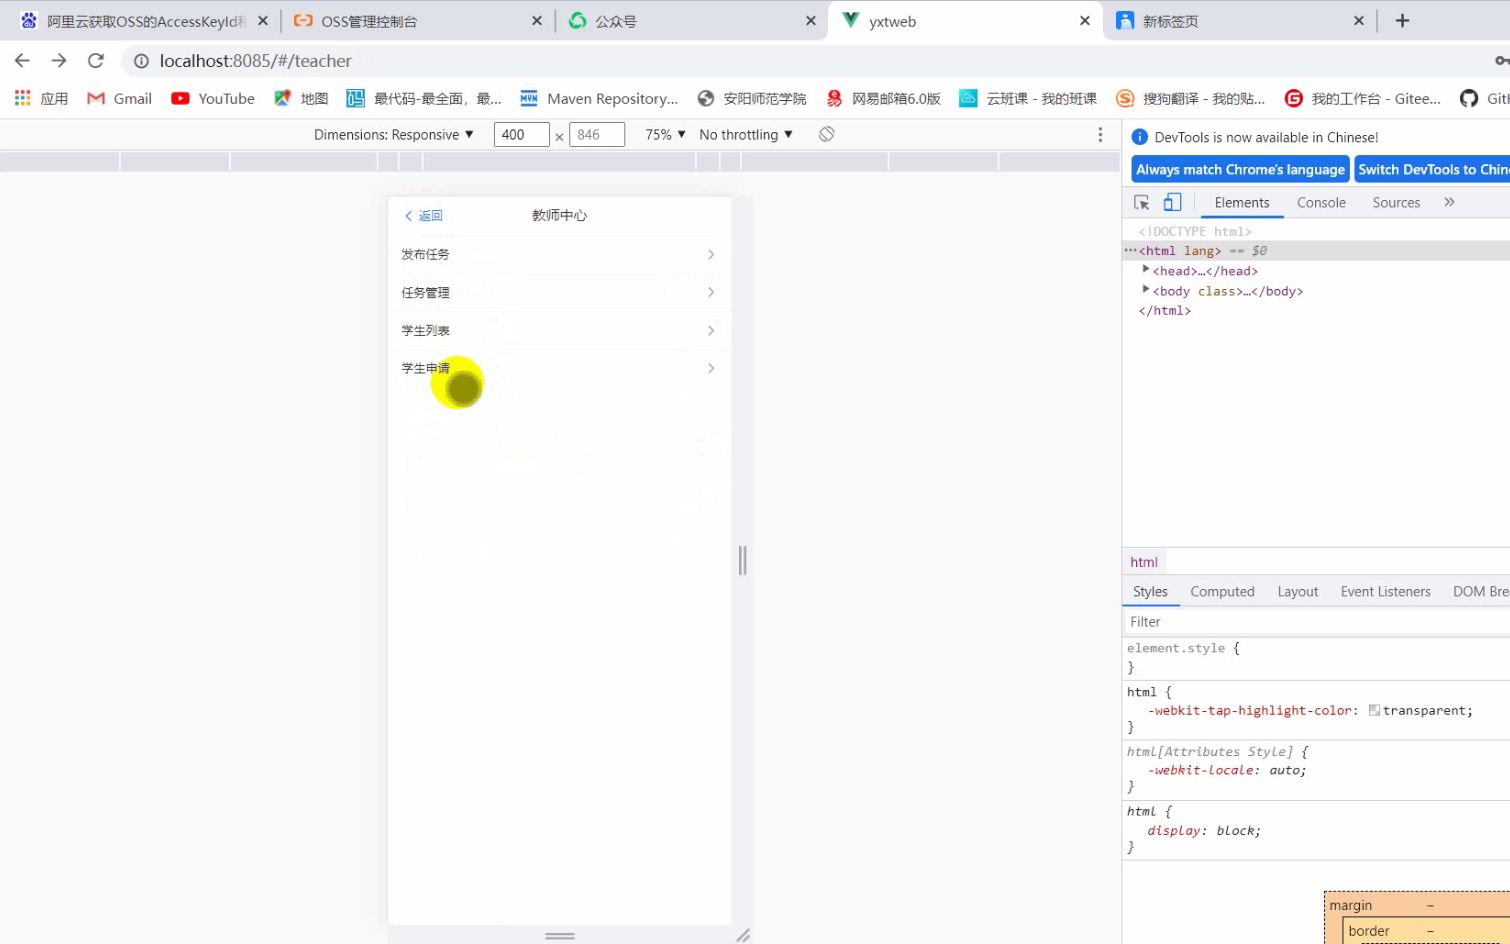
Task: Click the arrow beside 任务管理
Action: pos(711,292)
